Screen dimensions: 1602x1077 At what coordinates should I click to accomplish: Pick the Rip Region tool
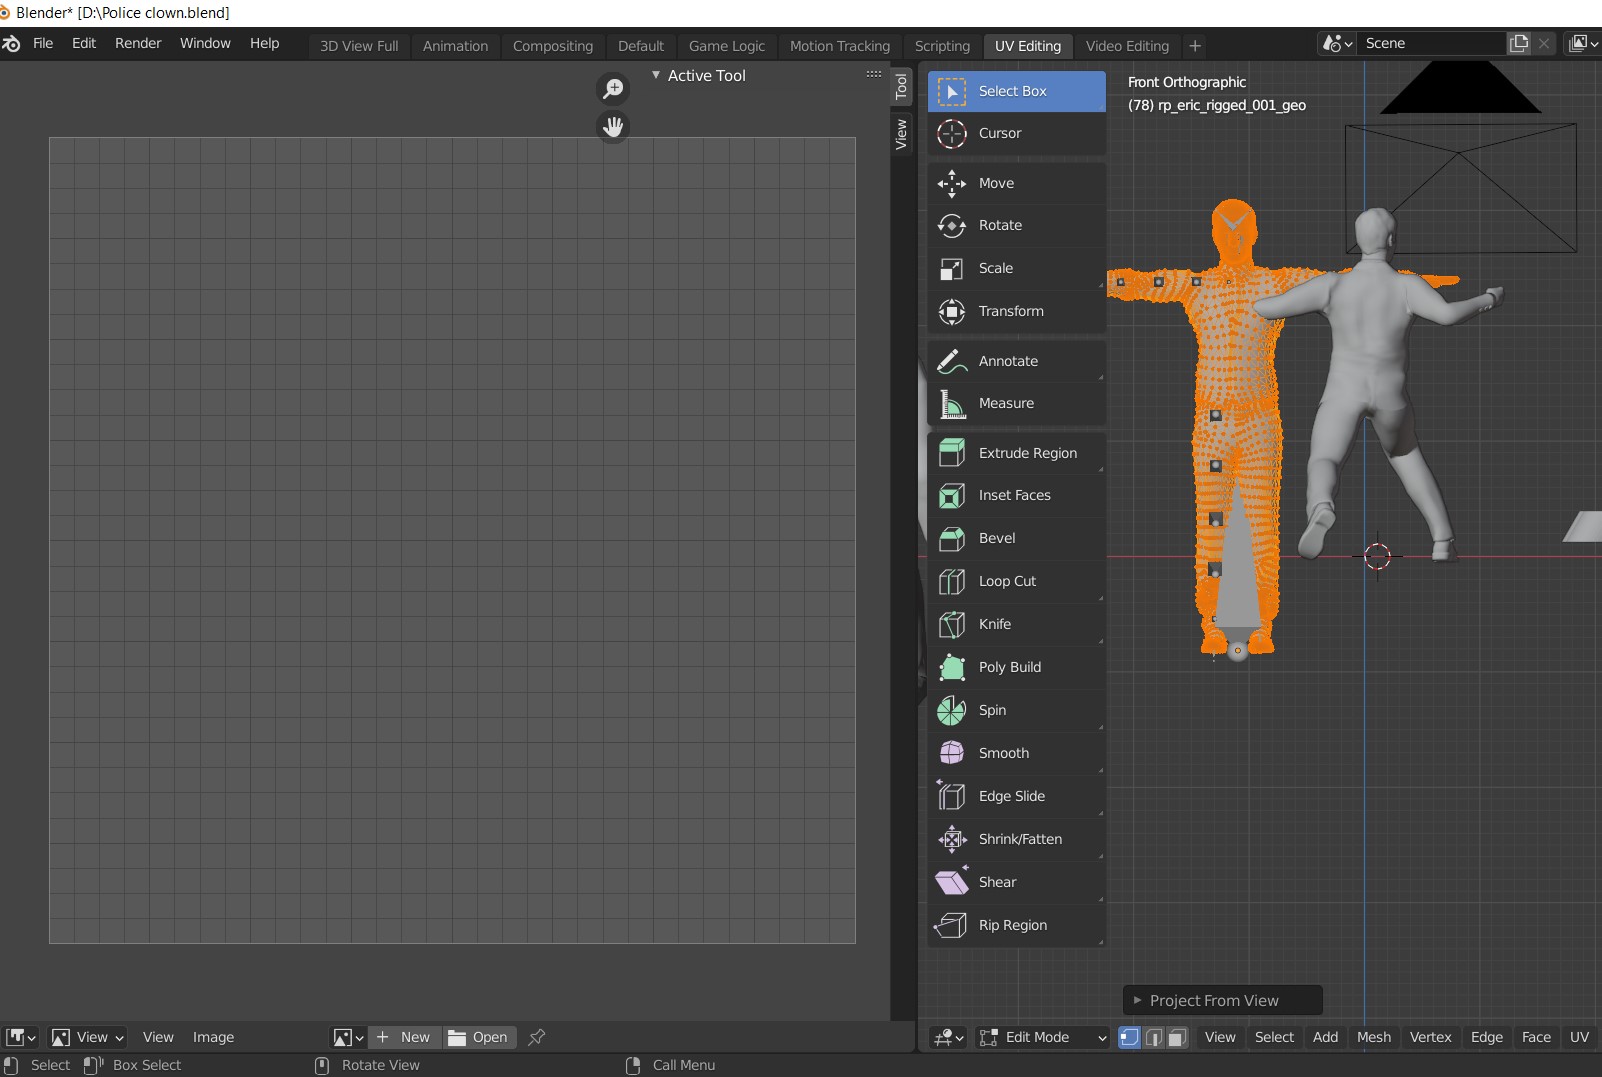pyautogui.click(x=1016, y=925)
